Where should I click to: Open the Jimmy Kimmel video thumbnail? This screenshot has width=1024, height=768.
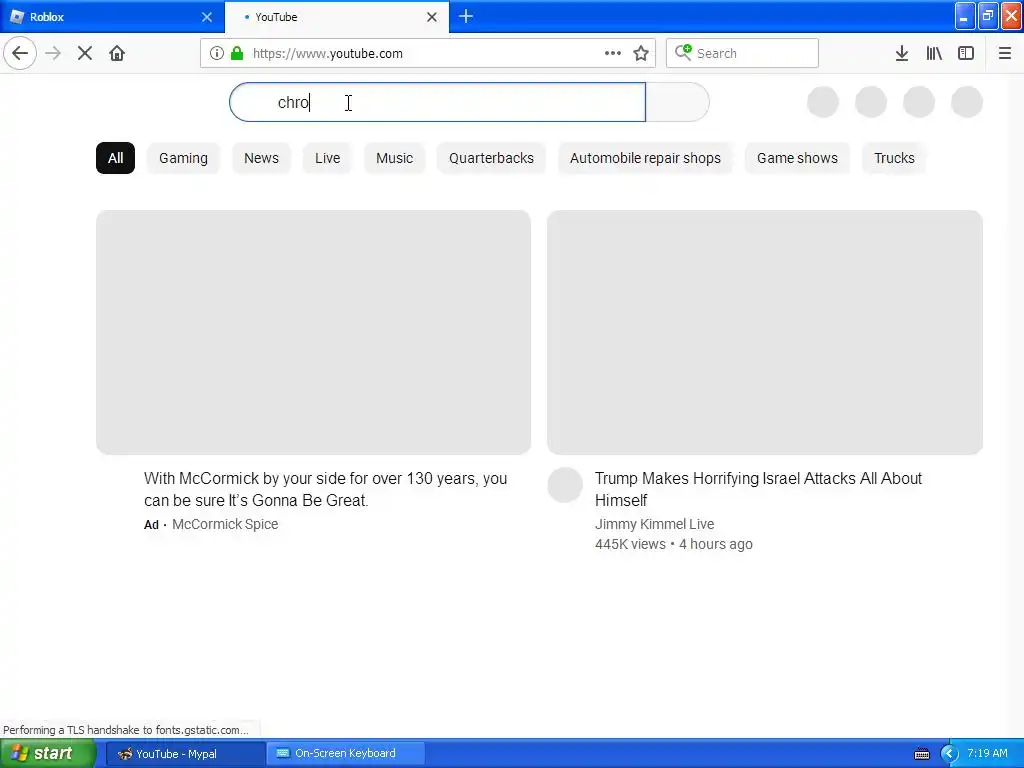point(765,332)
